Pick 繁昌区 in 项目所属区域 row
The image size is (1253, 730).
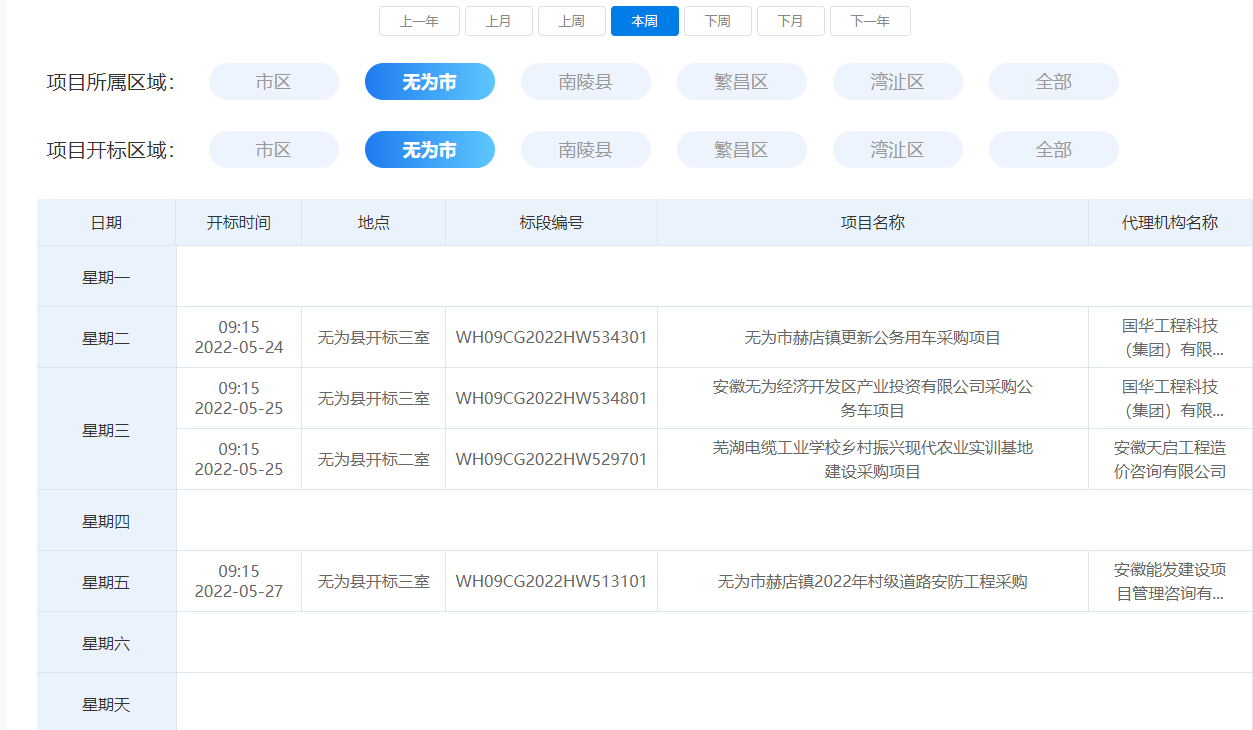[x=741, y=82]
